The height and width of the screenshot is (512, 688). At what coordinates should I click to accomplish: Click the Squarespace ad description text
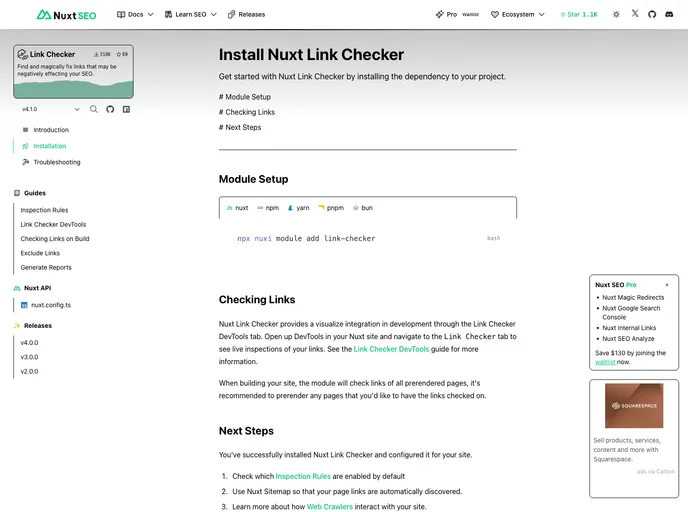[627, 450]
